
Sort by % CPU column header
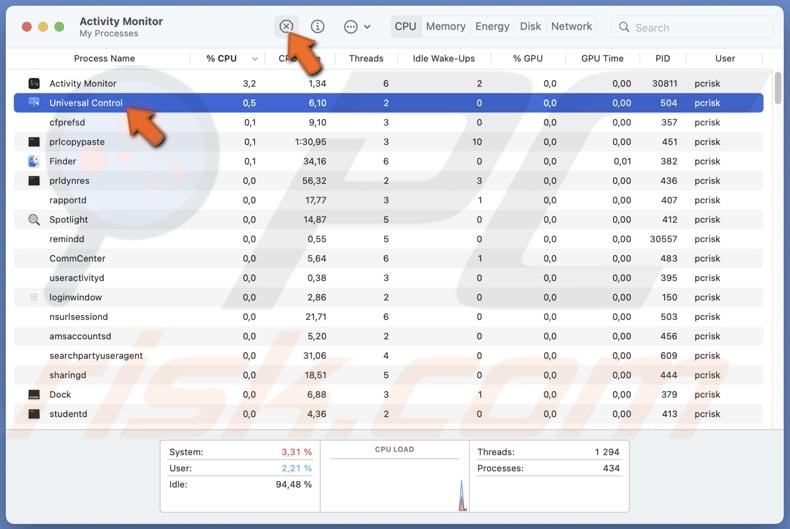[x=221, y=58]
